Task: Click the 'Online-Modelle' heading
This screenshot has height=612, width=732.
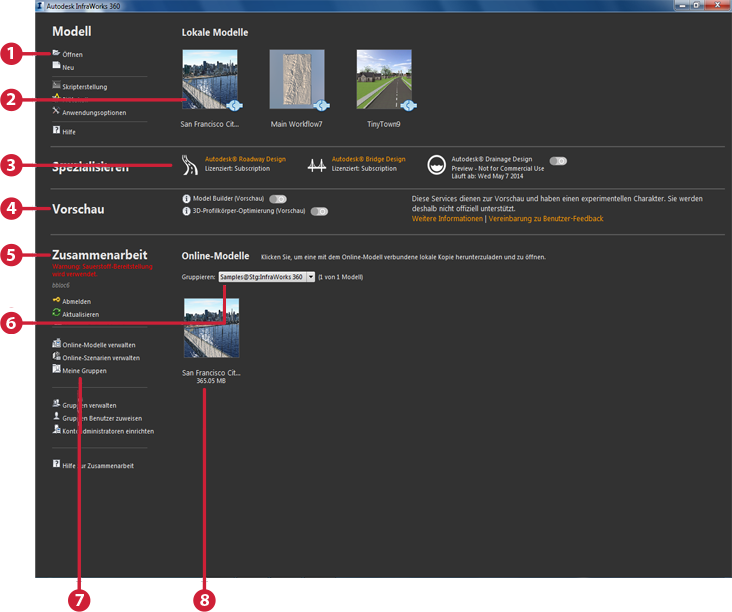Action: pyautogui.click(x=215, y=256)
